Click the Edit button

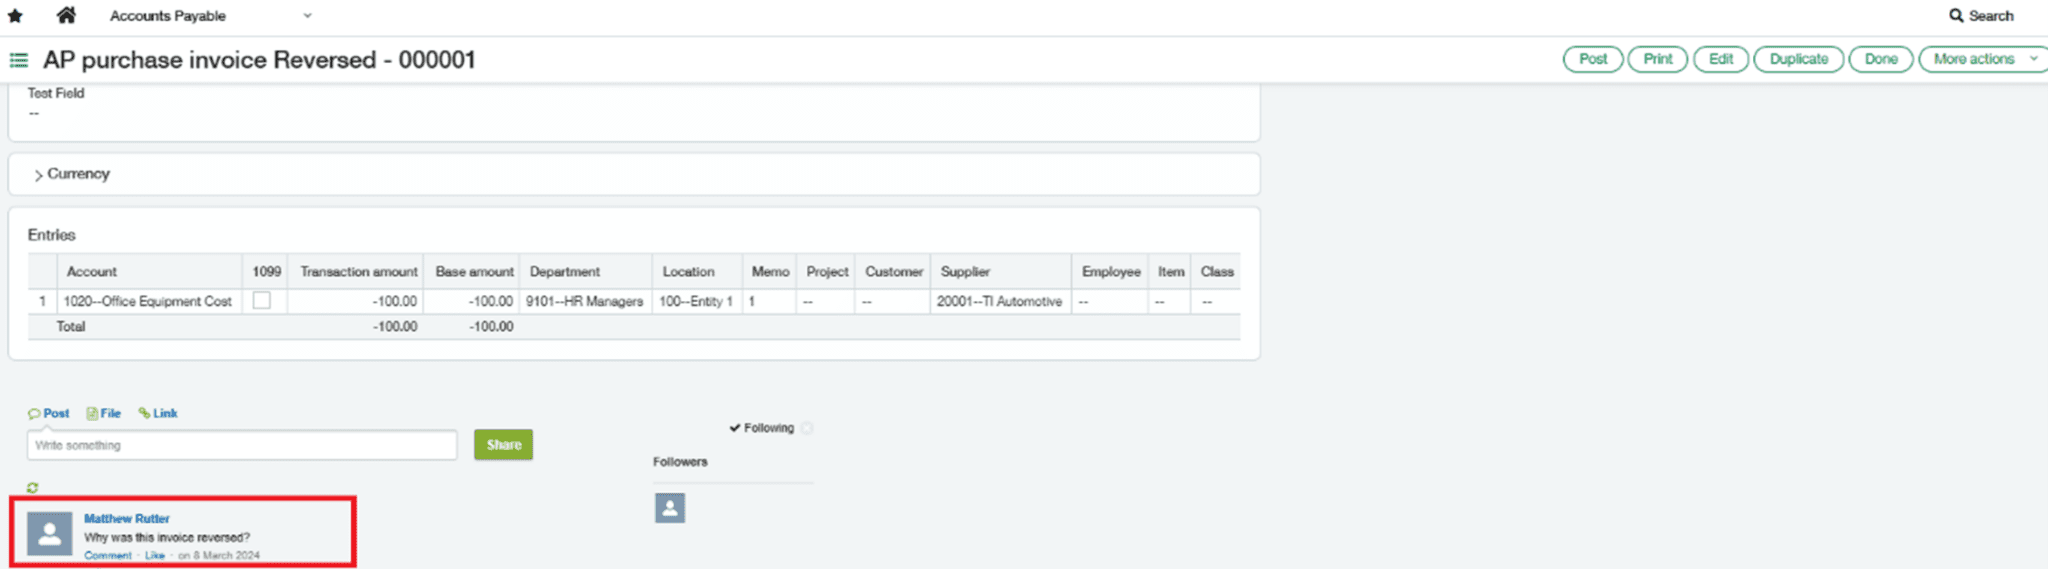click(1721, 59)
